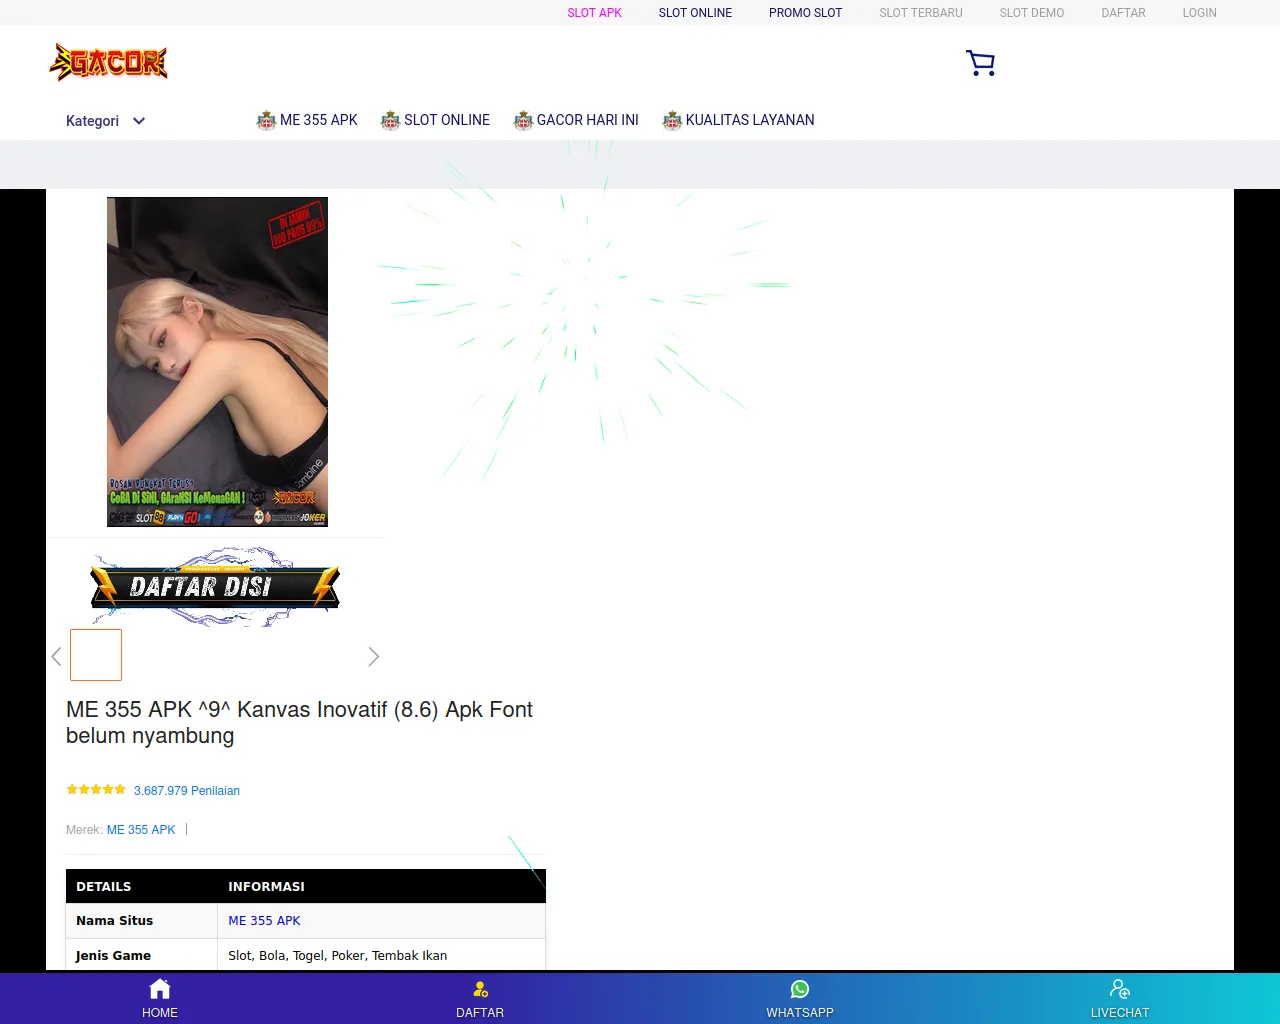Screen dimensions: 1280x1024
Task: Open Livechat icon in bottom bar
Action: (1120, 989)
